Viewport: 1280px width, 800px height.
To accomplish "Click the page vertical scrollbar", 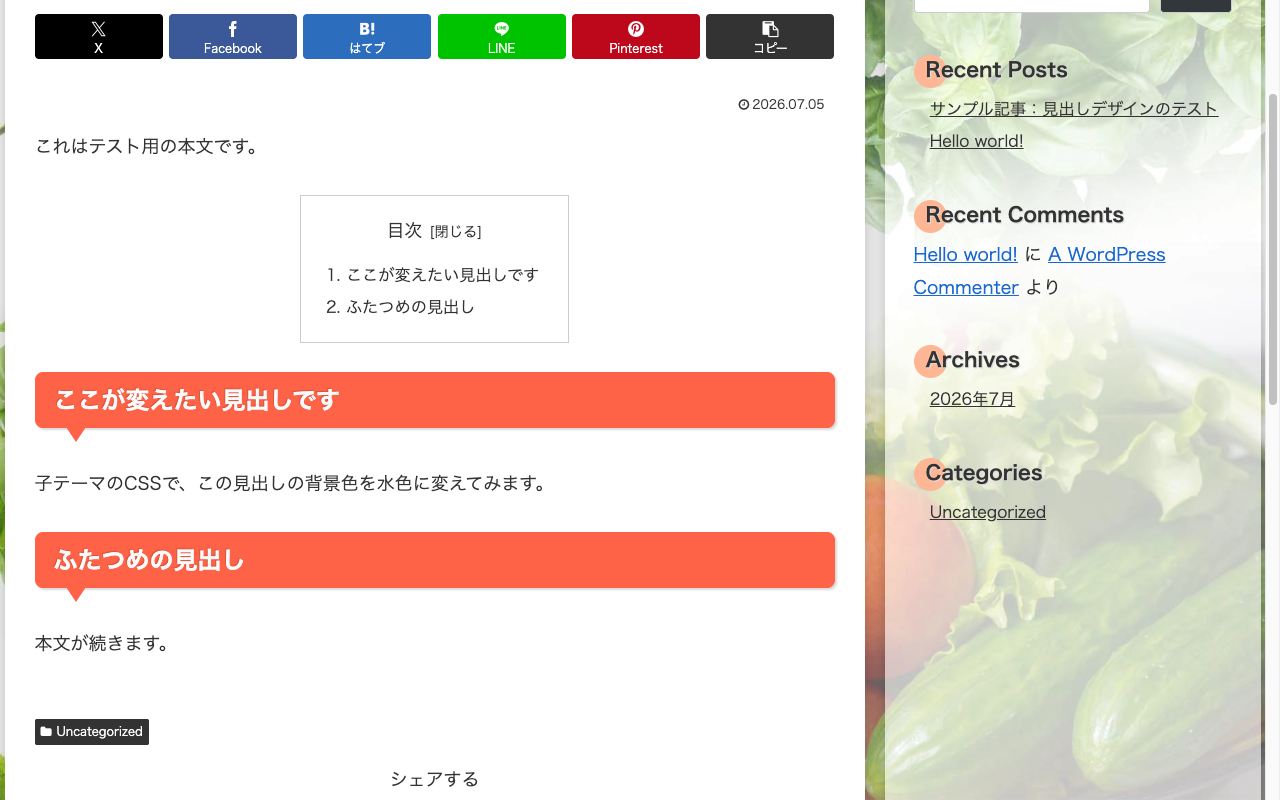I will [1273, 250].
